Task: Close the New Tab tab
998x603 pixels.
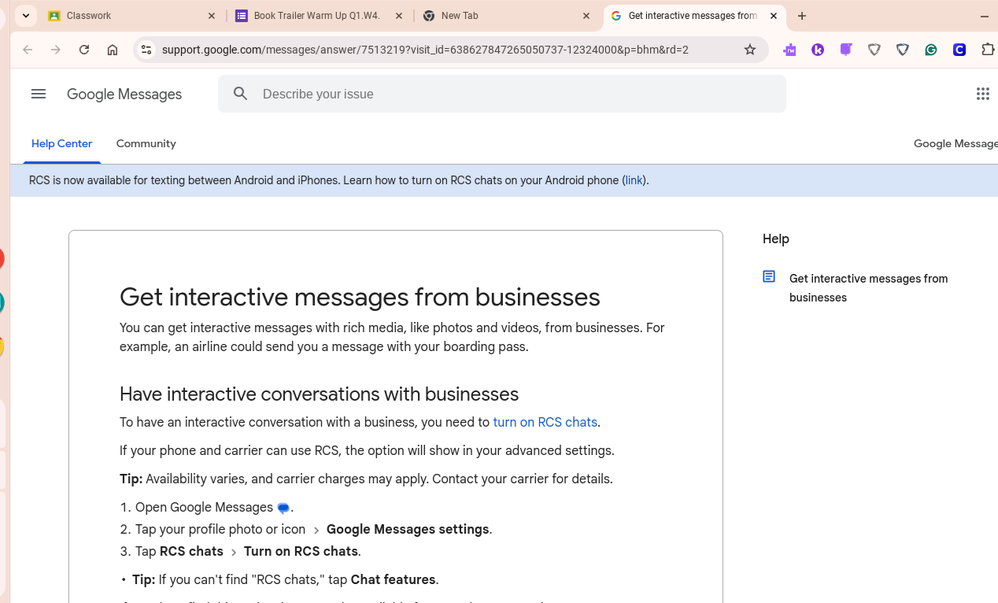Action: tap(586, 16)
